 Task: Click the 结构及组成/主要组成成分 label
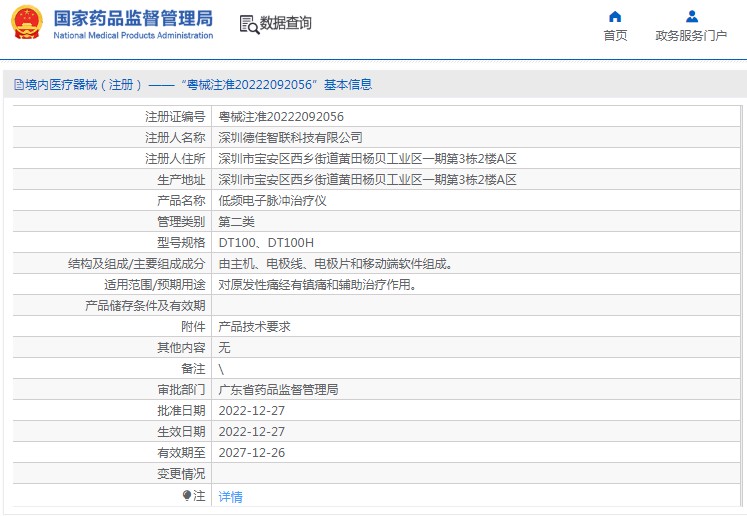pyautogui.click(x=136, y=263)
